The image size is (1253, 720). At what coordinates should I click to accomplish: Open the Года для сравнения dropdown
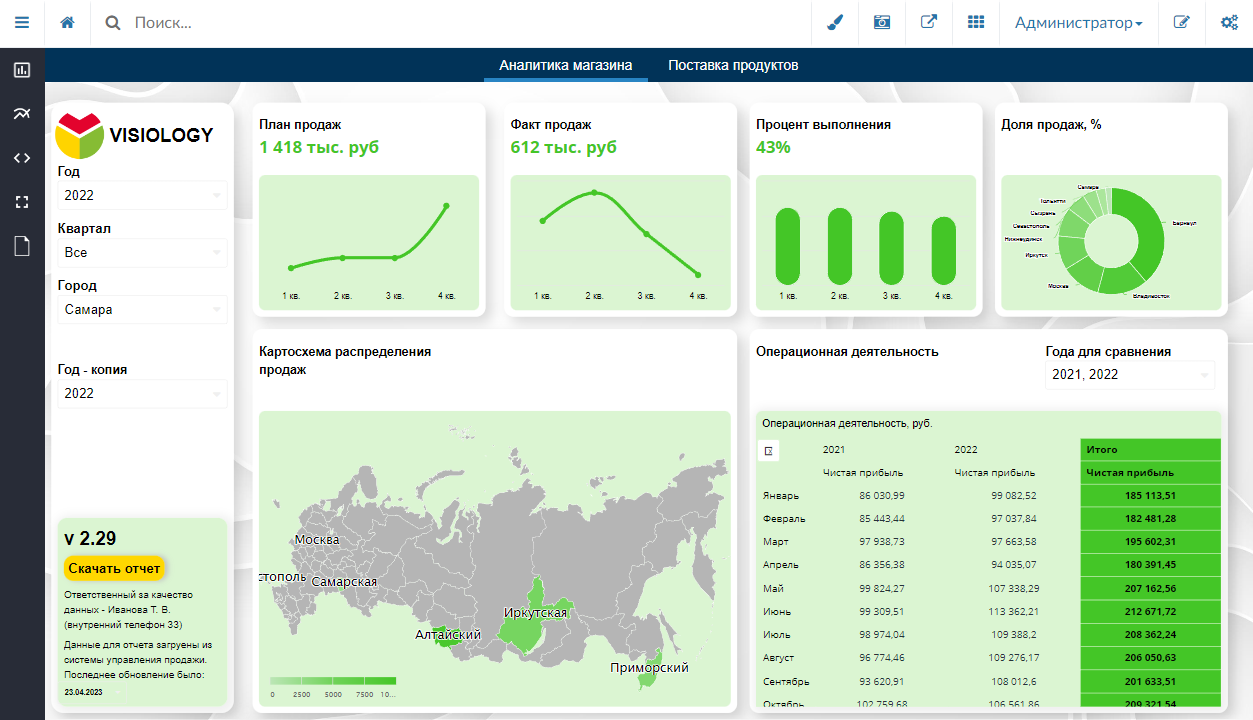click(1130, 375)
